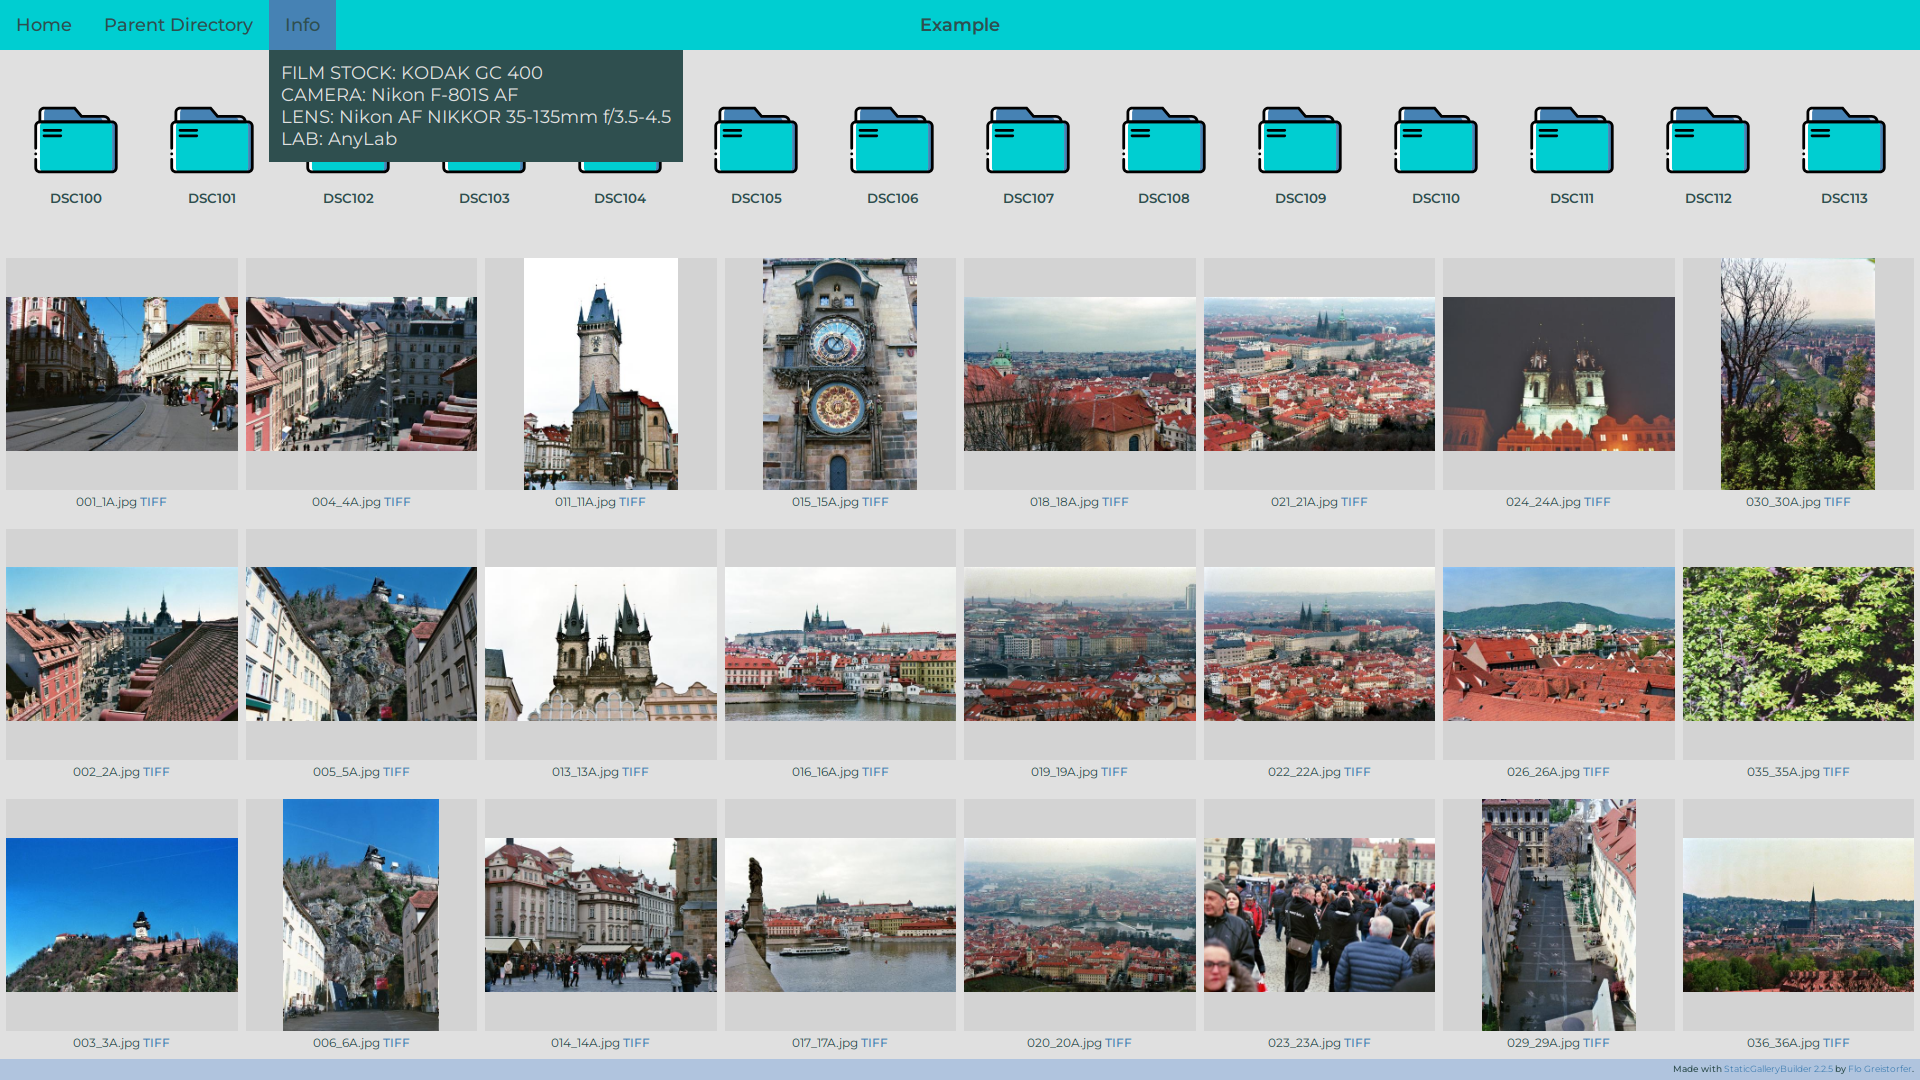Screen dimensions: 1920x1080
Task: Download TIFF of 001_1A.jpg
Action: tap(153, 502)
